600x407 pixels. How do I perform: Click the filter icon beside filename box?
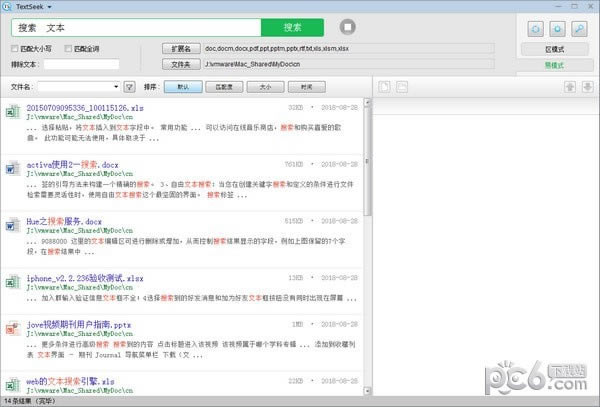pos(130,87)
